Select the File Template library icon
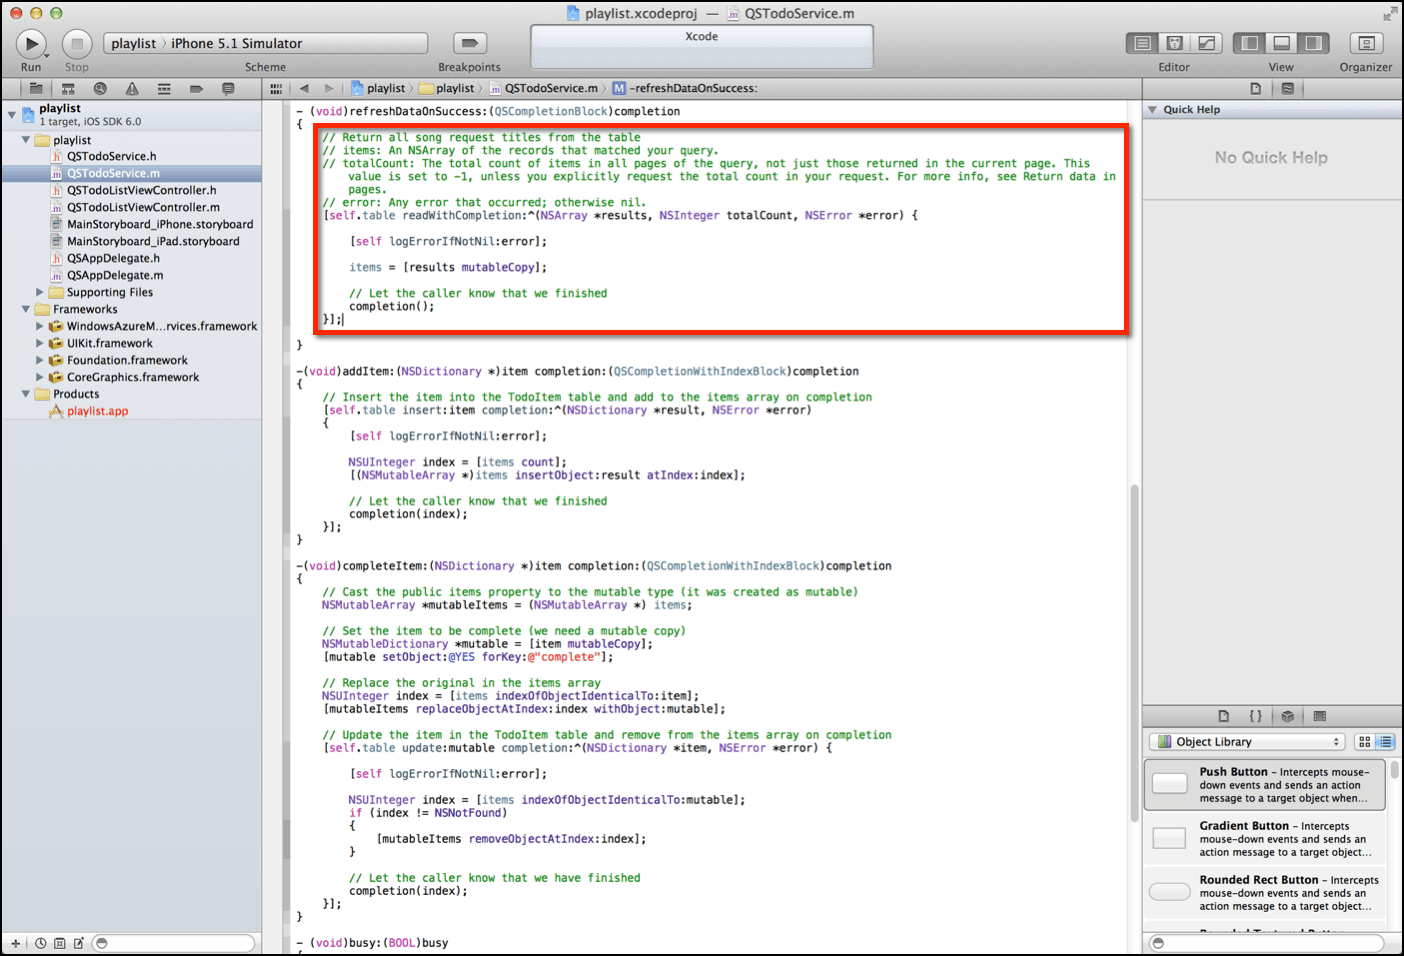Viewport: 1404px width, 956px height. [1225, 716]
